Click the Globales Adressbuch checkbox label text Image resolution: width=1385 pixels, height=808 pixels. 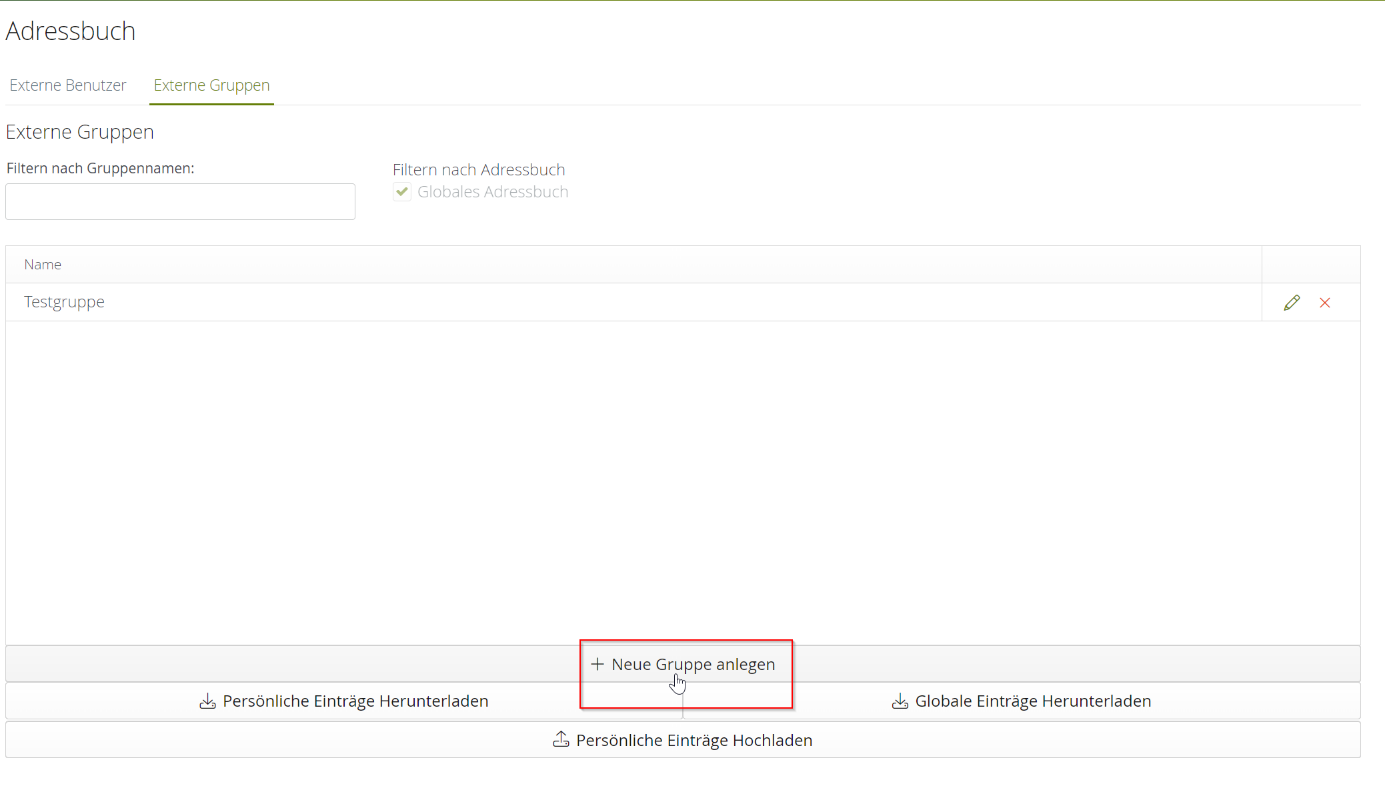[x=492, y=192]
